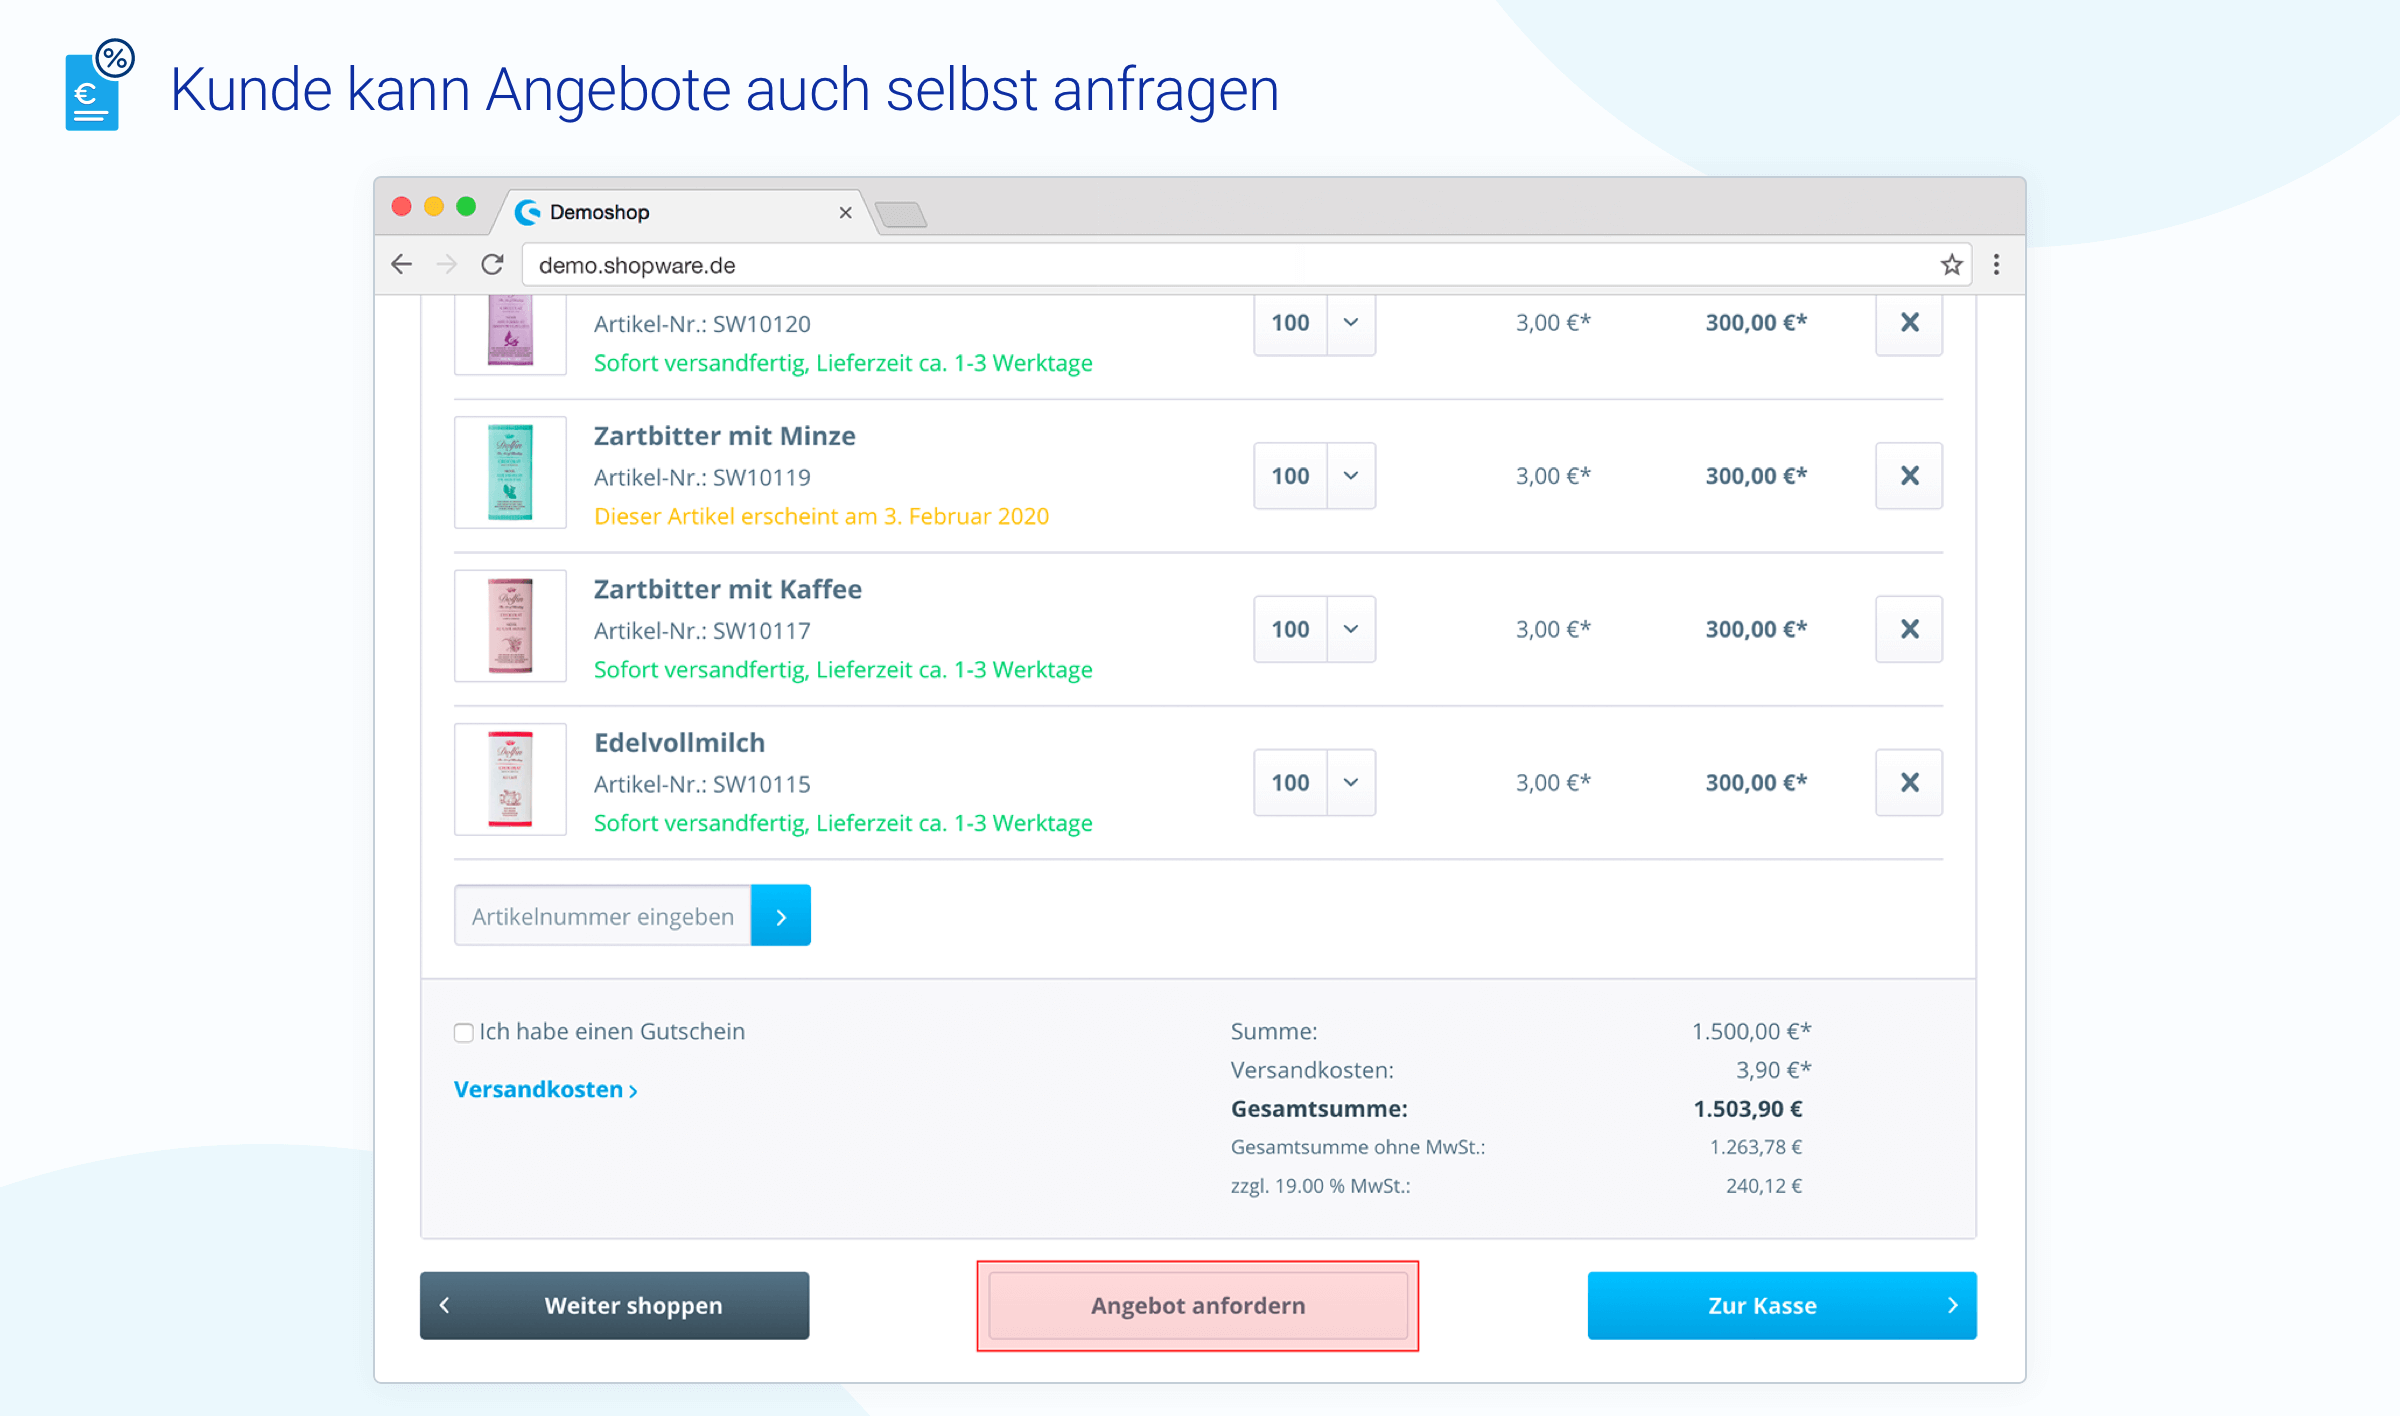Open quantity dropdown for Zartbitter mit Minze
Screen dimensions: 2400x1416
point(1351,476)
